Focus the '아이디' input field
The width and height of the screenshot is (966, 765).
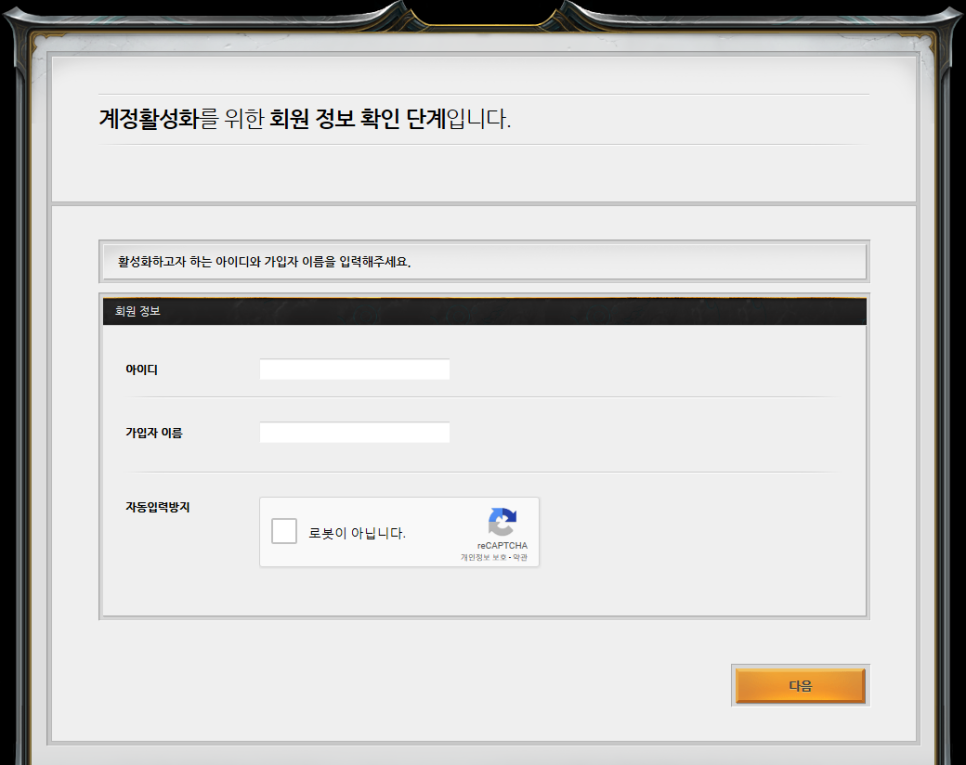point(354,370)
